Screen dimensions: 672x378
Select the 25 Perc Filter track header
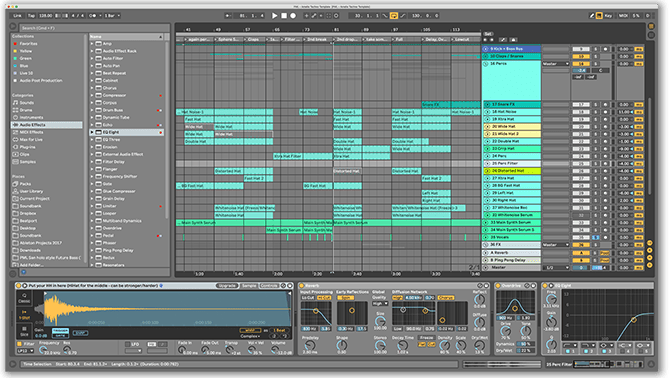511,164
